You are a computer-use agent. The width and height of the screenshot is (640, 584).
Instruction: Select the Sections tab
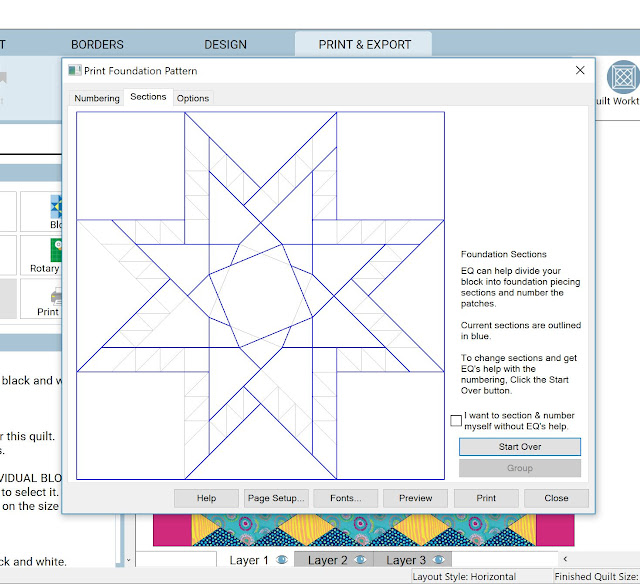[148, 97]
